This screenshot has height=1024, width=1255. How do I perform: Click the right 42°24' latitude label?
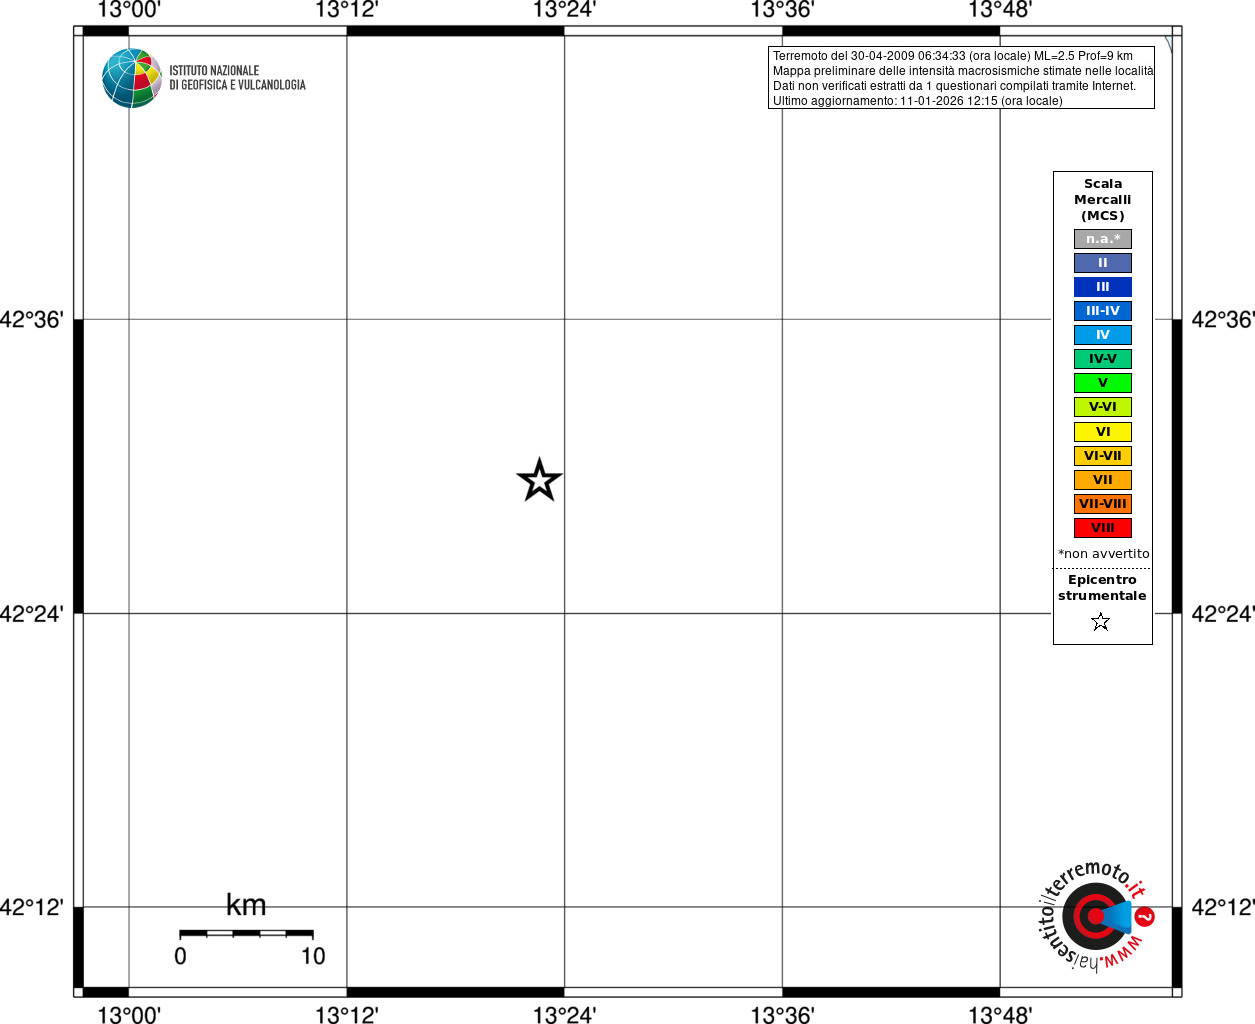click(x=1223, y=614)
